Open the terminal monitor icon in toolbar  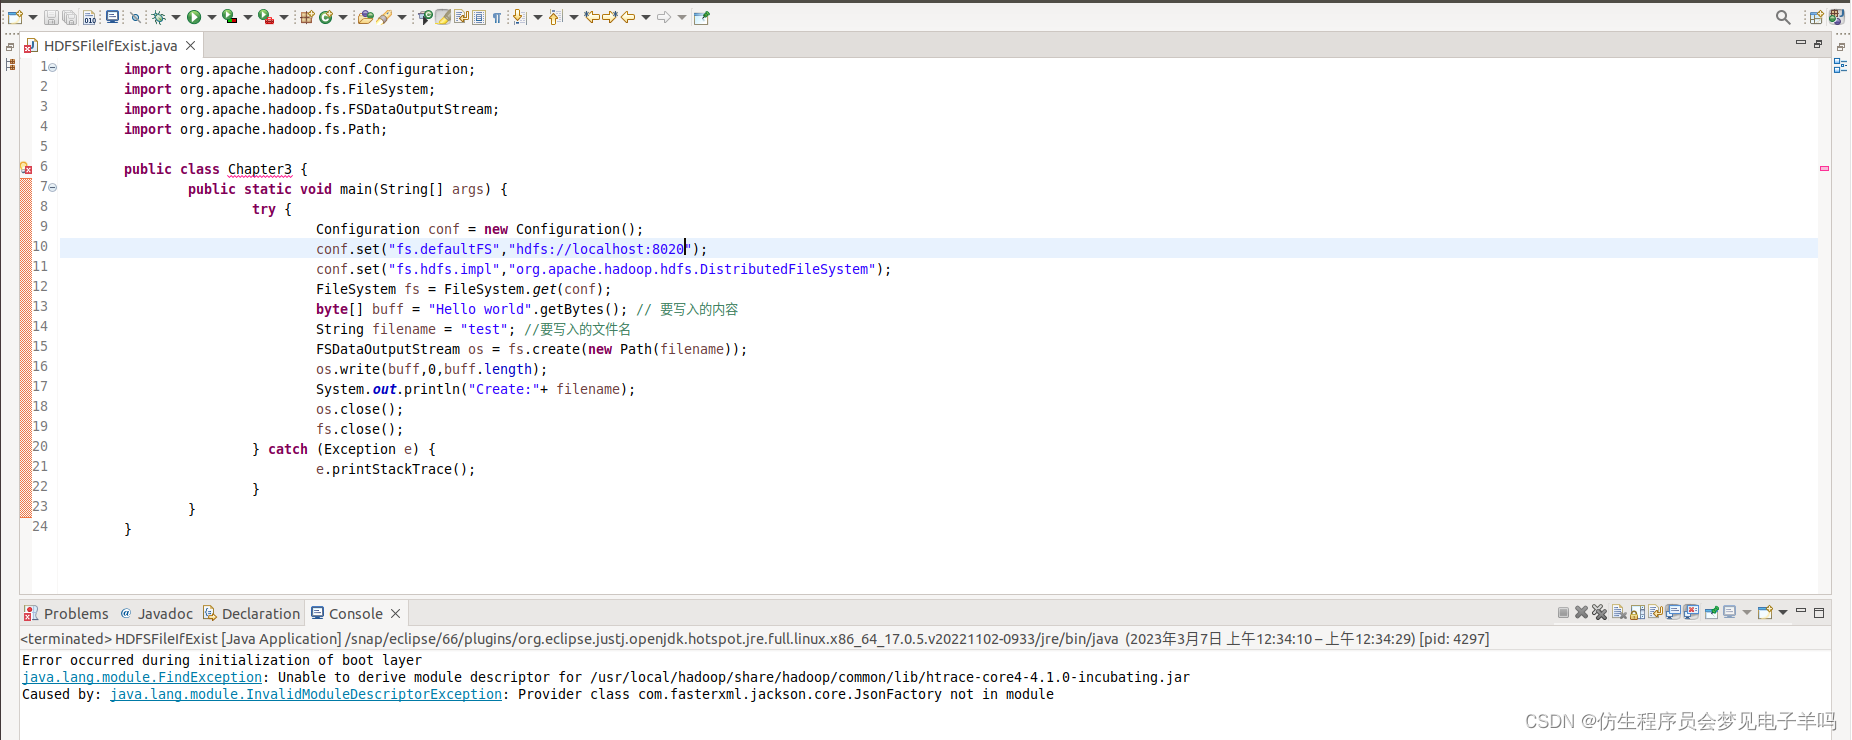(112, 17)
